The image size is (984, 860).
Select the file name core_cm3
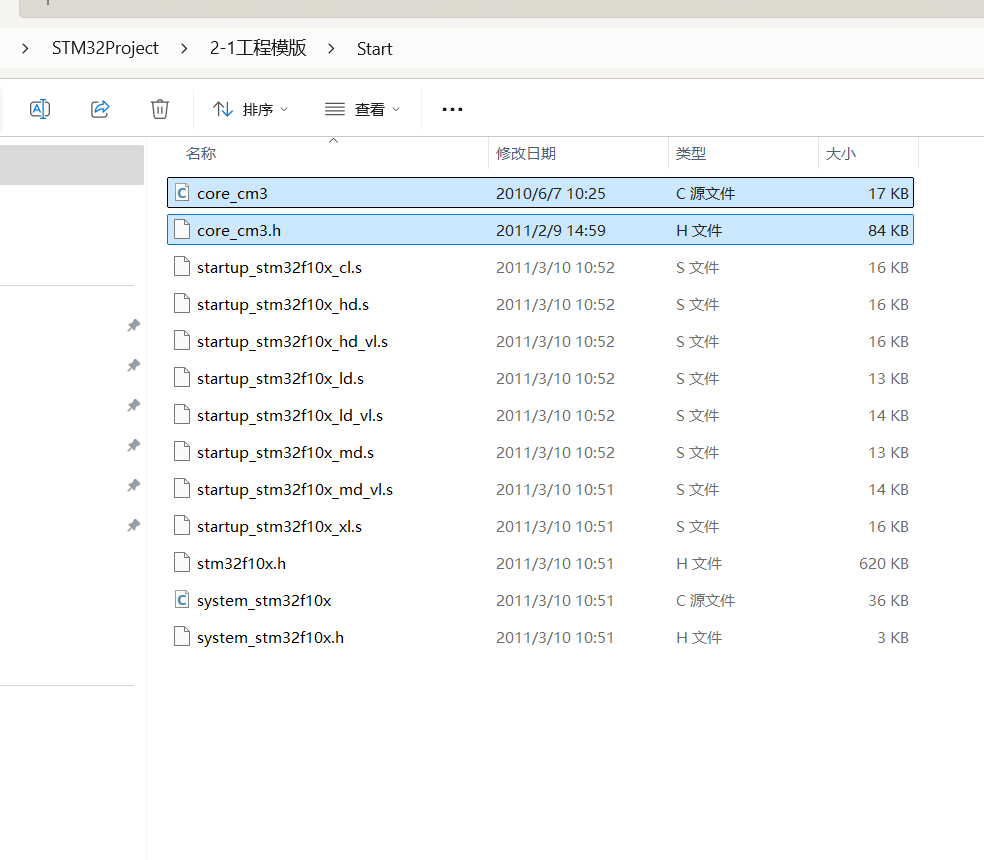(x=232, y=194)
